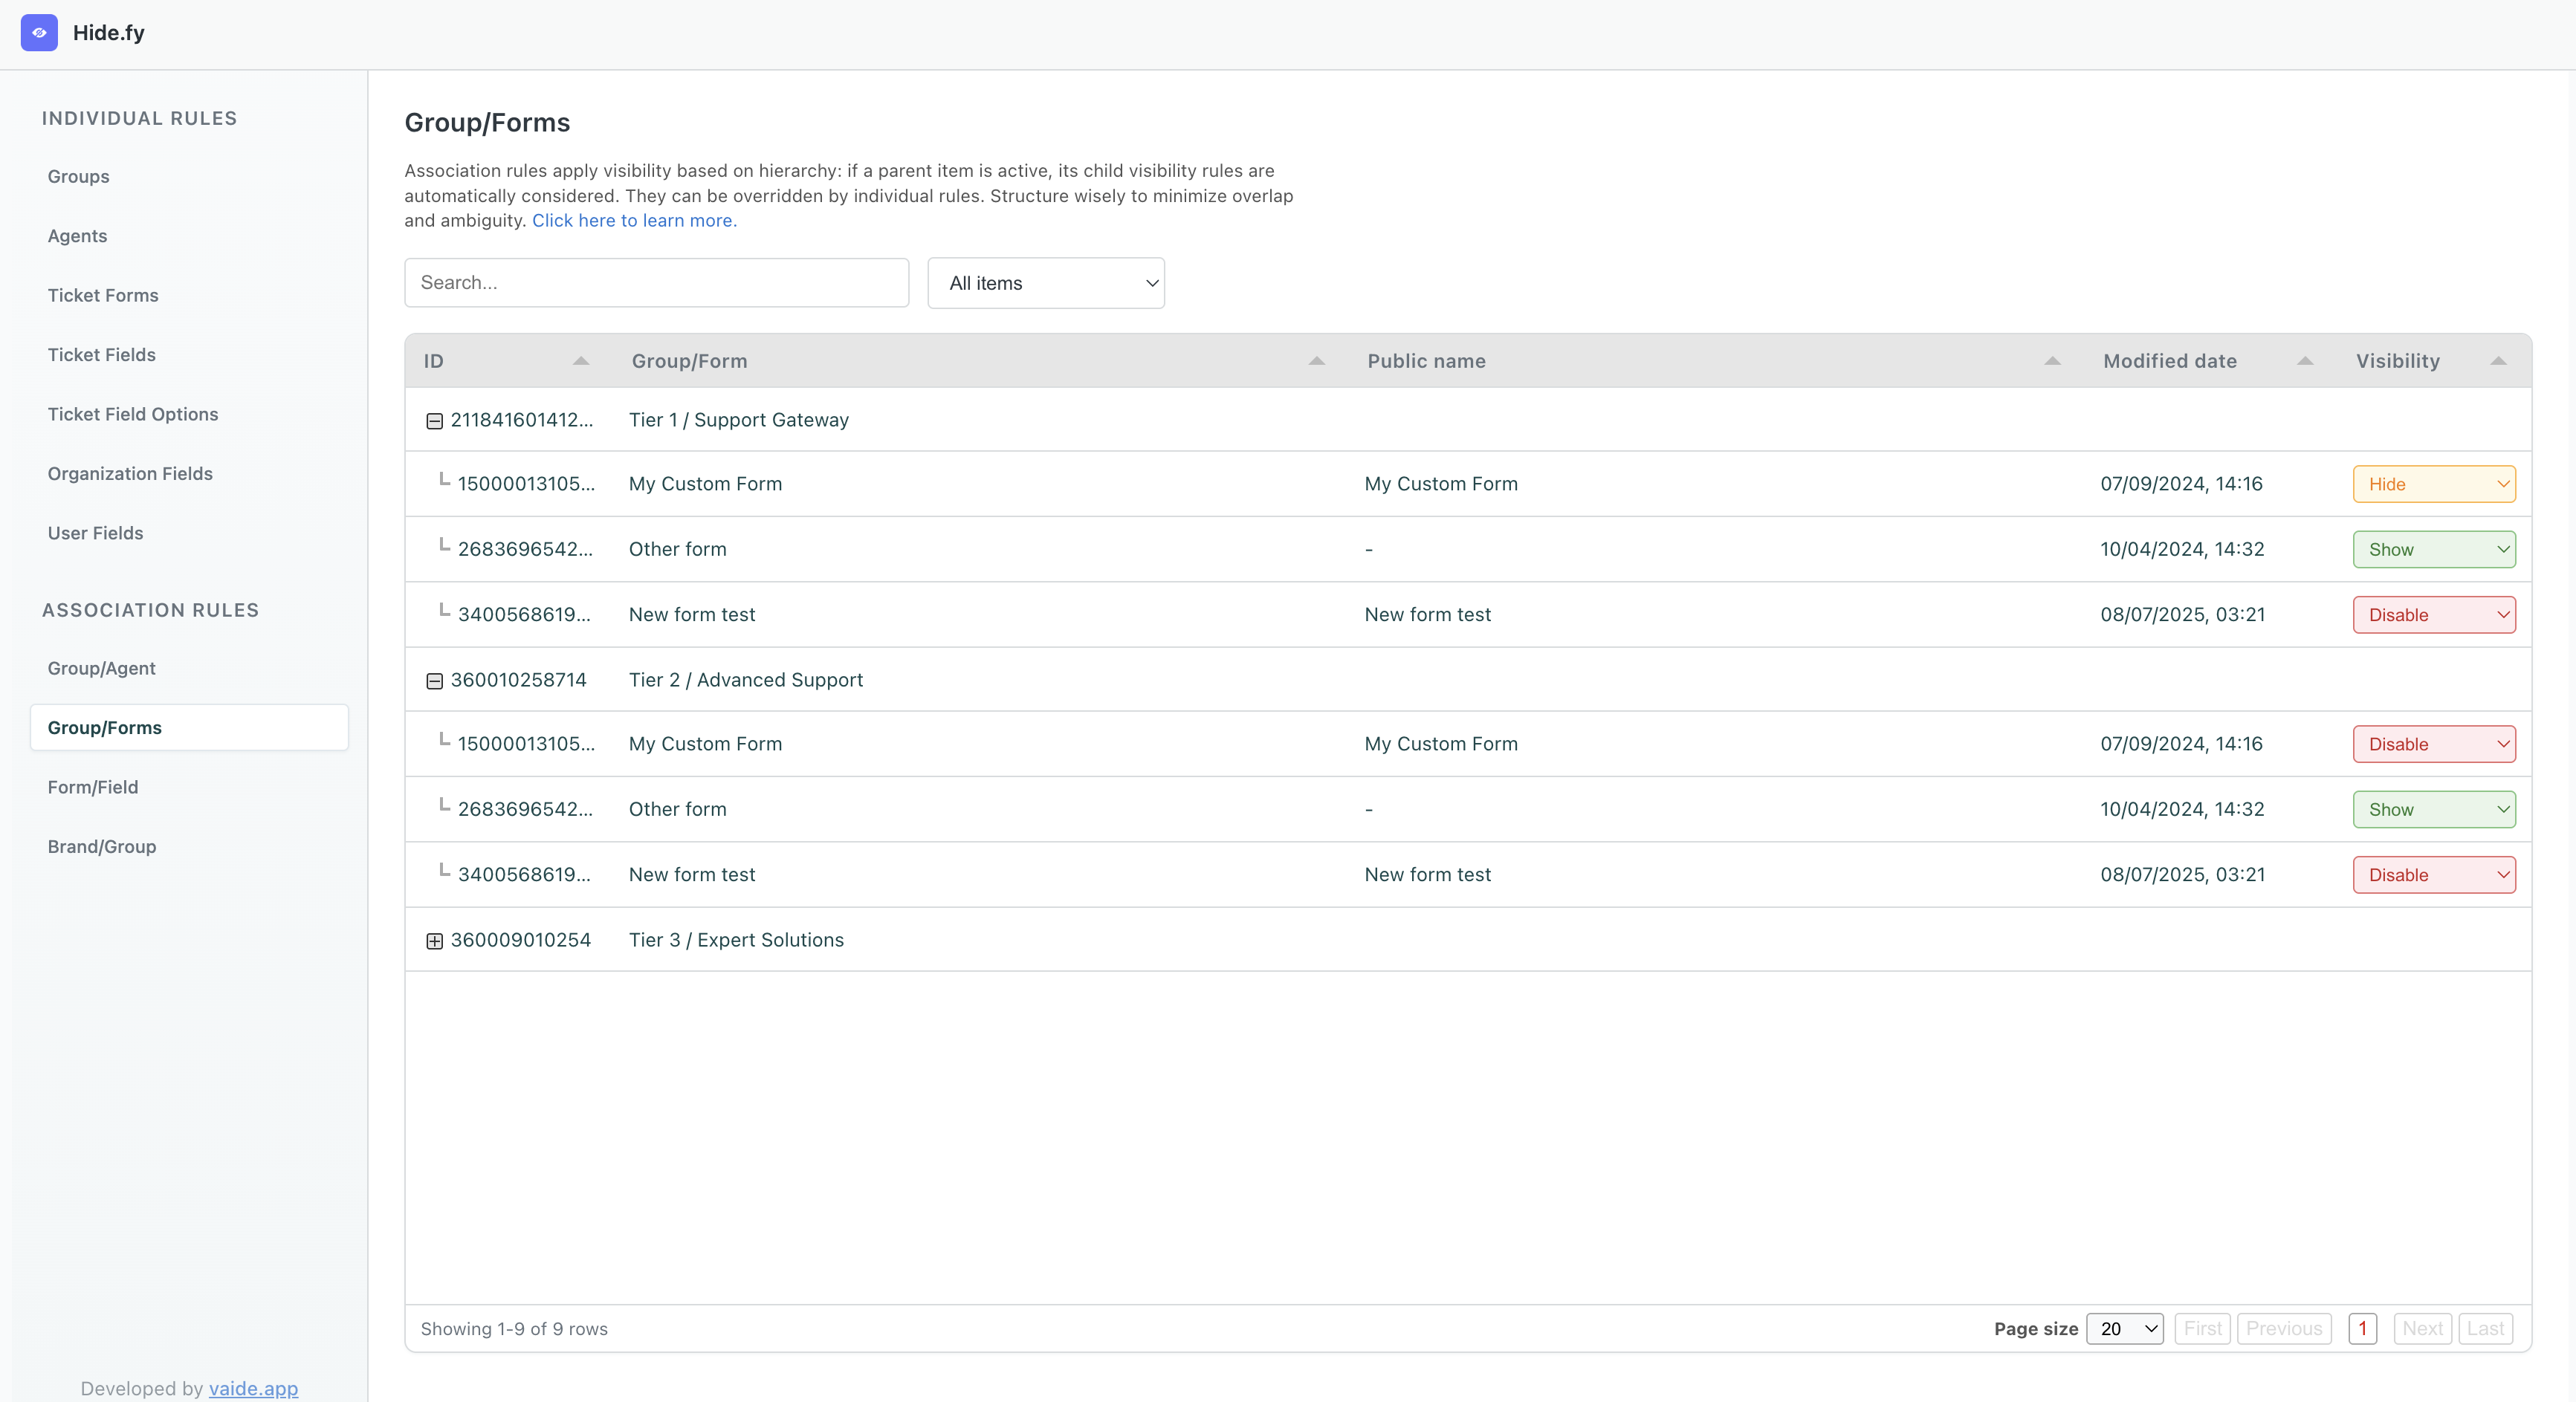The height and width of the screenshot is (1402, 2576).
Task: Open Show visibility dropdown under Tier 1
Action: coord(2433,549)
